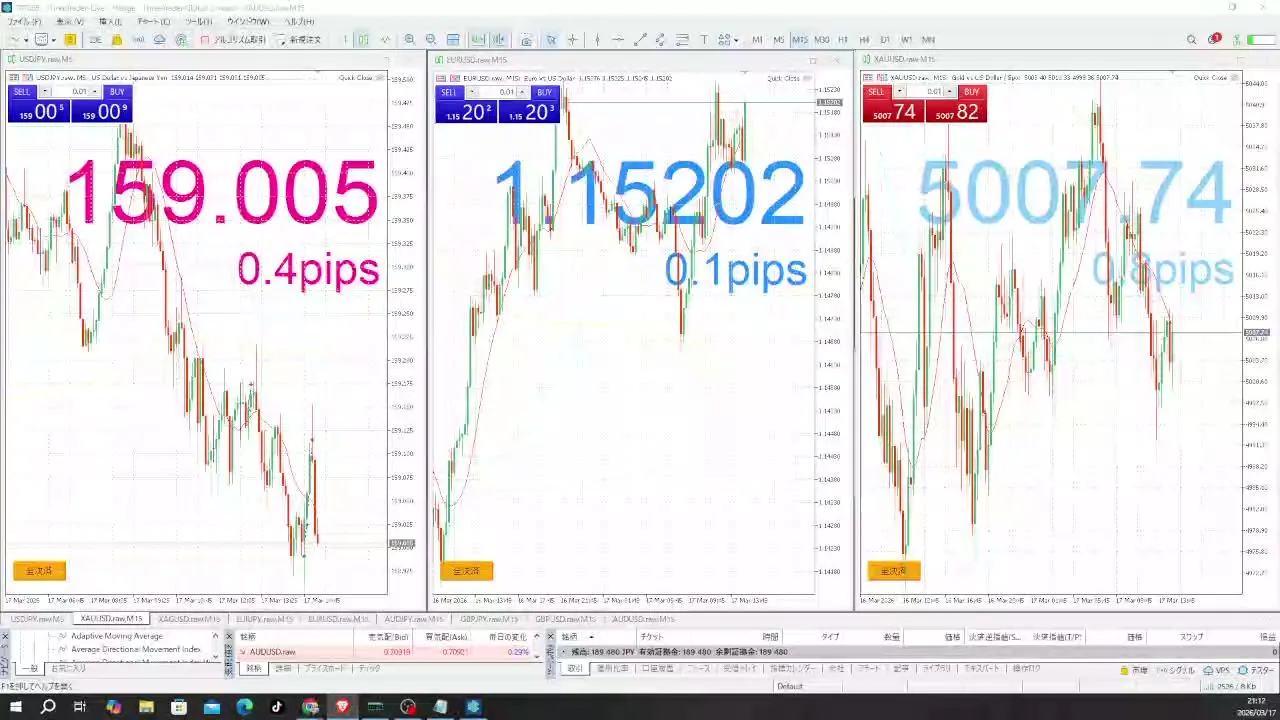Open the お気に入り tab in Navigator
1280x720 pixels.
coord(68,668)
